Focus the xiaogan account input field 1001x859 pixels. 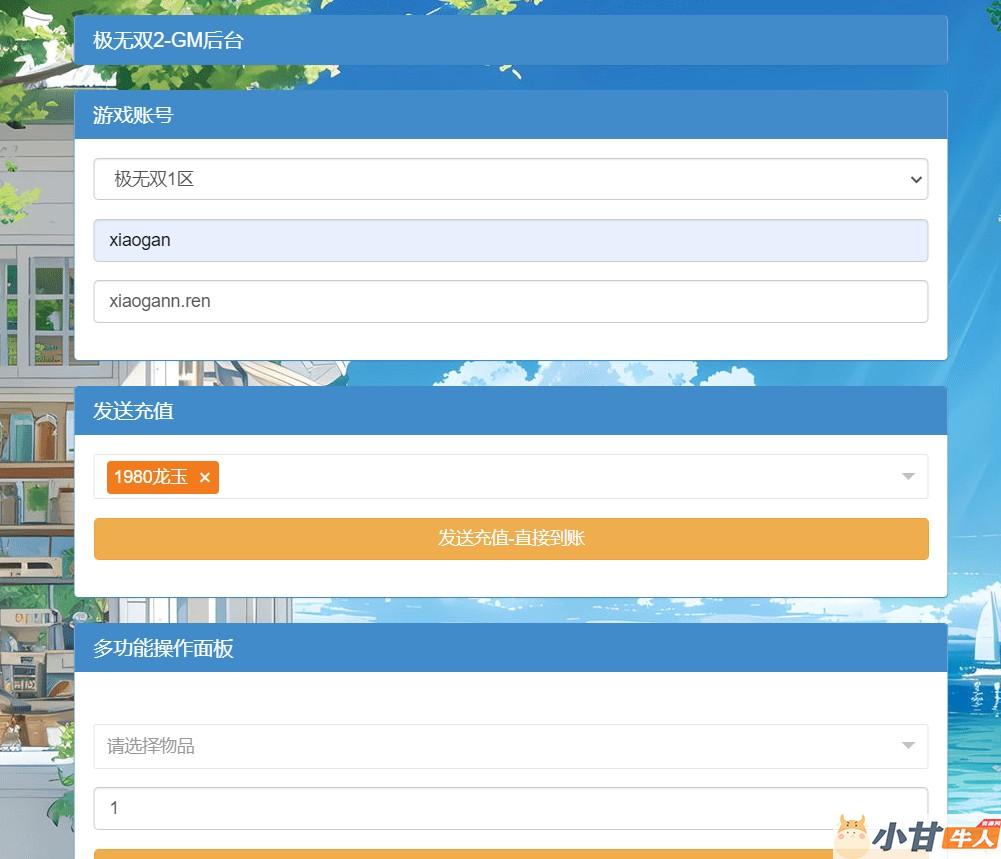510,241
